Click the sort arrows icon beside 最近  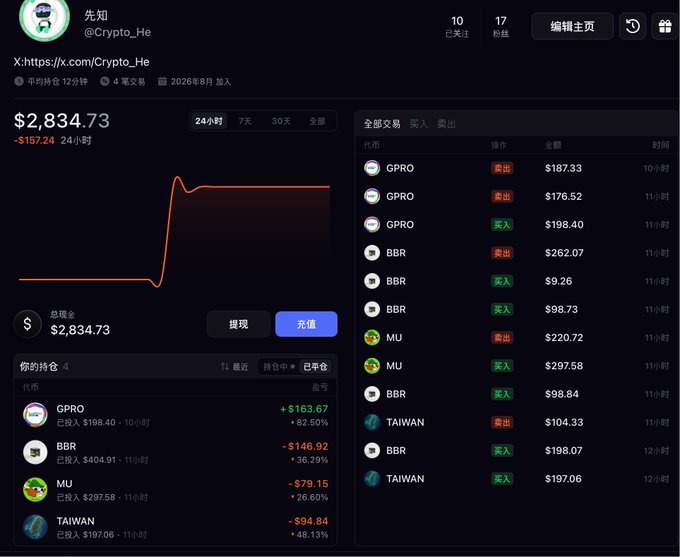[x=225, y=367]
